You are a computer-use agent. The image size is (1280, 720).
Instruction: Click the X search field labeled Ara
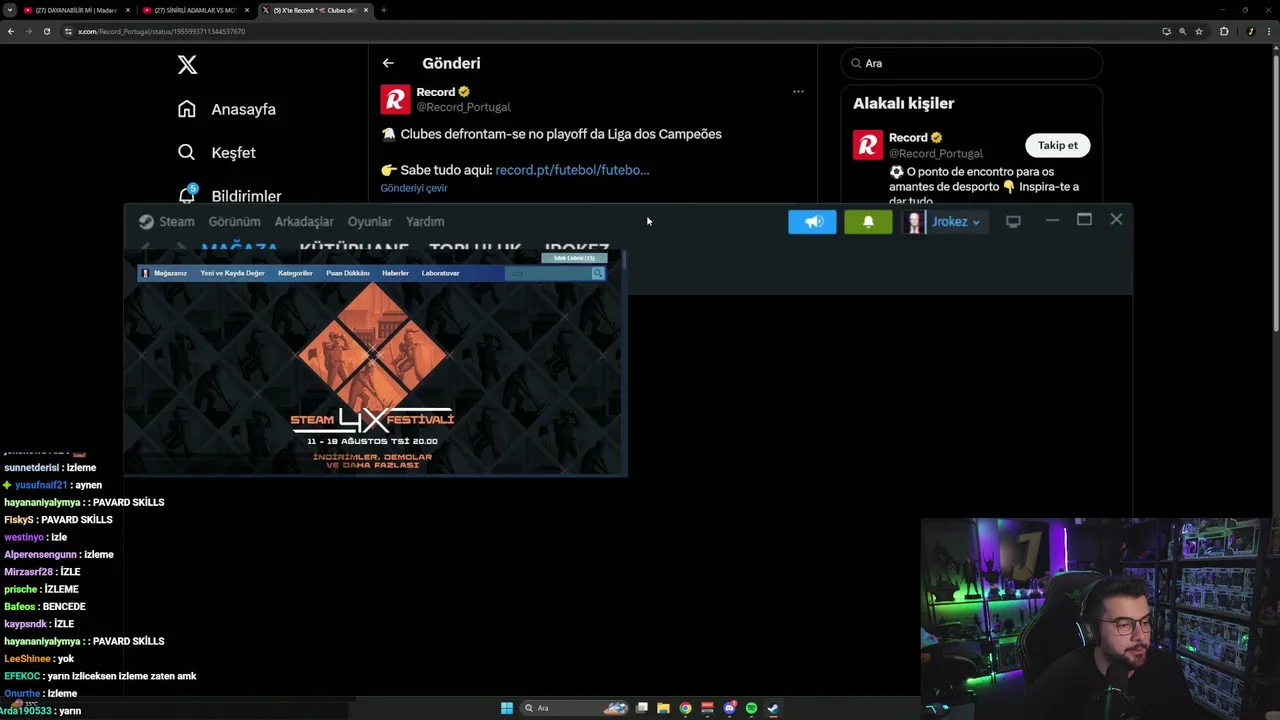click(971, 63)
